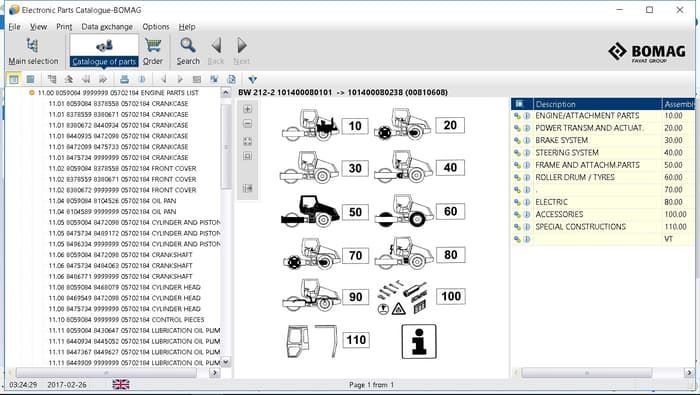The height and width of the screenshot is (395, 700).
Task: Click info icon beside BRAKE SYSTEM
Action: tap(527, 140)
